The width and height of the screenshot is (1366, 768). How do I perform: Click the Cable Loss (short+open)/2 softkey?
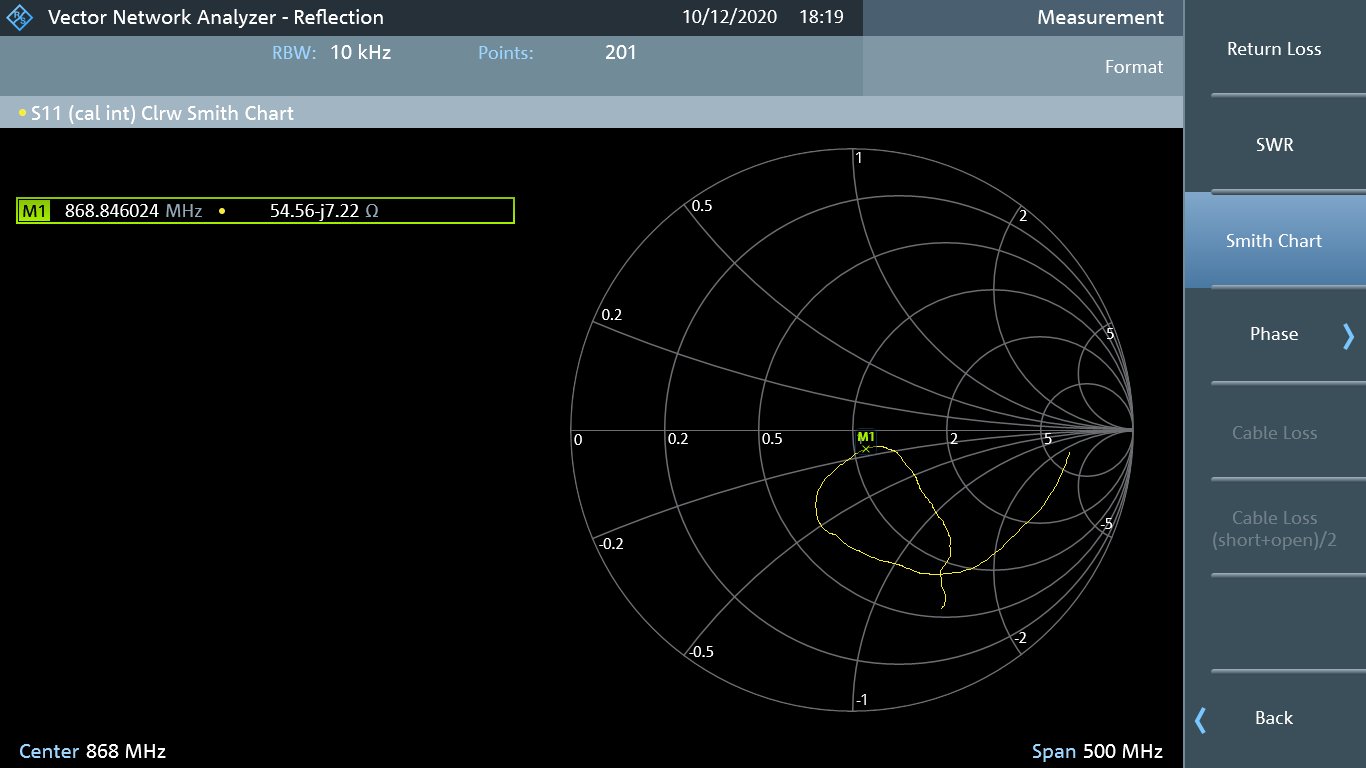click(x=1274, y=529)
